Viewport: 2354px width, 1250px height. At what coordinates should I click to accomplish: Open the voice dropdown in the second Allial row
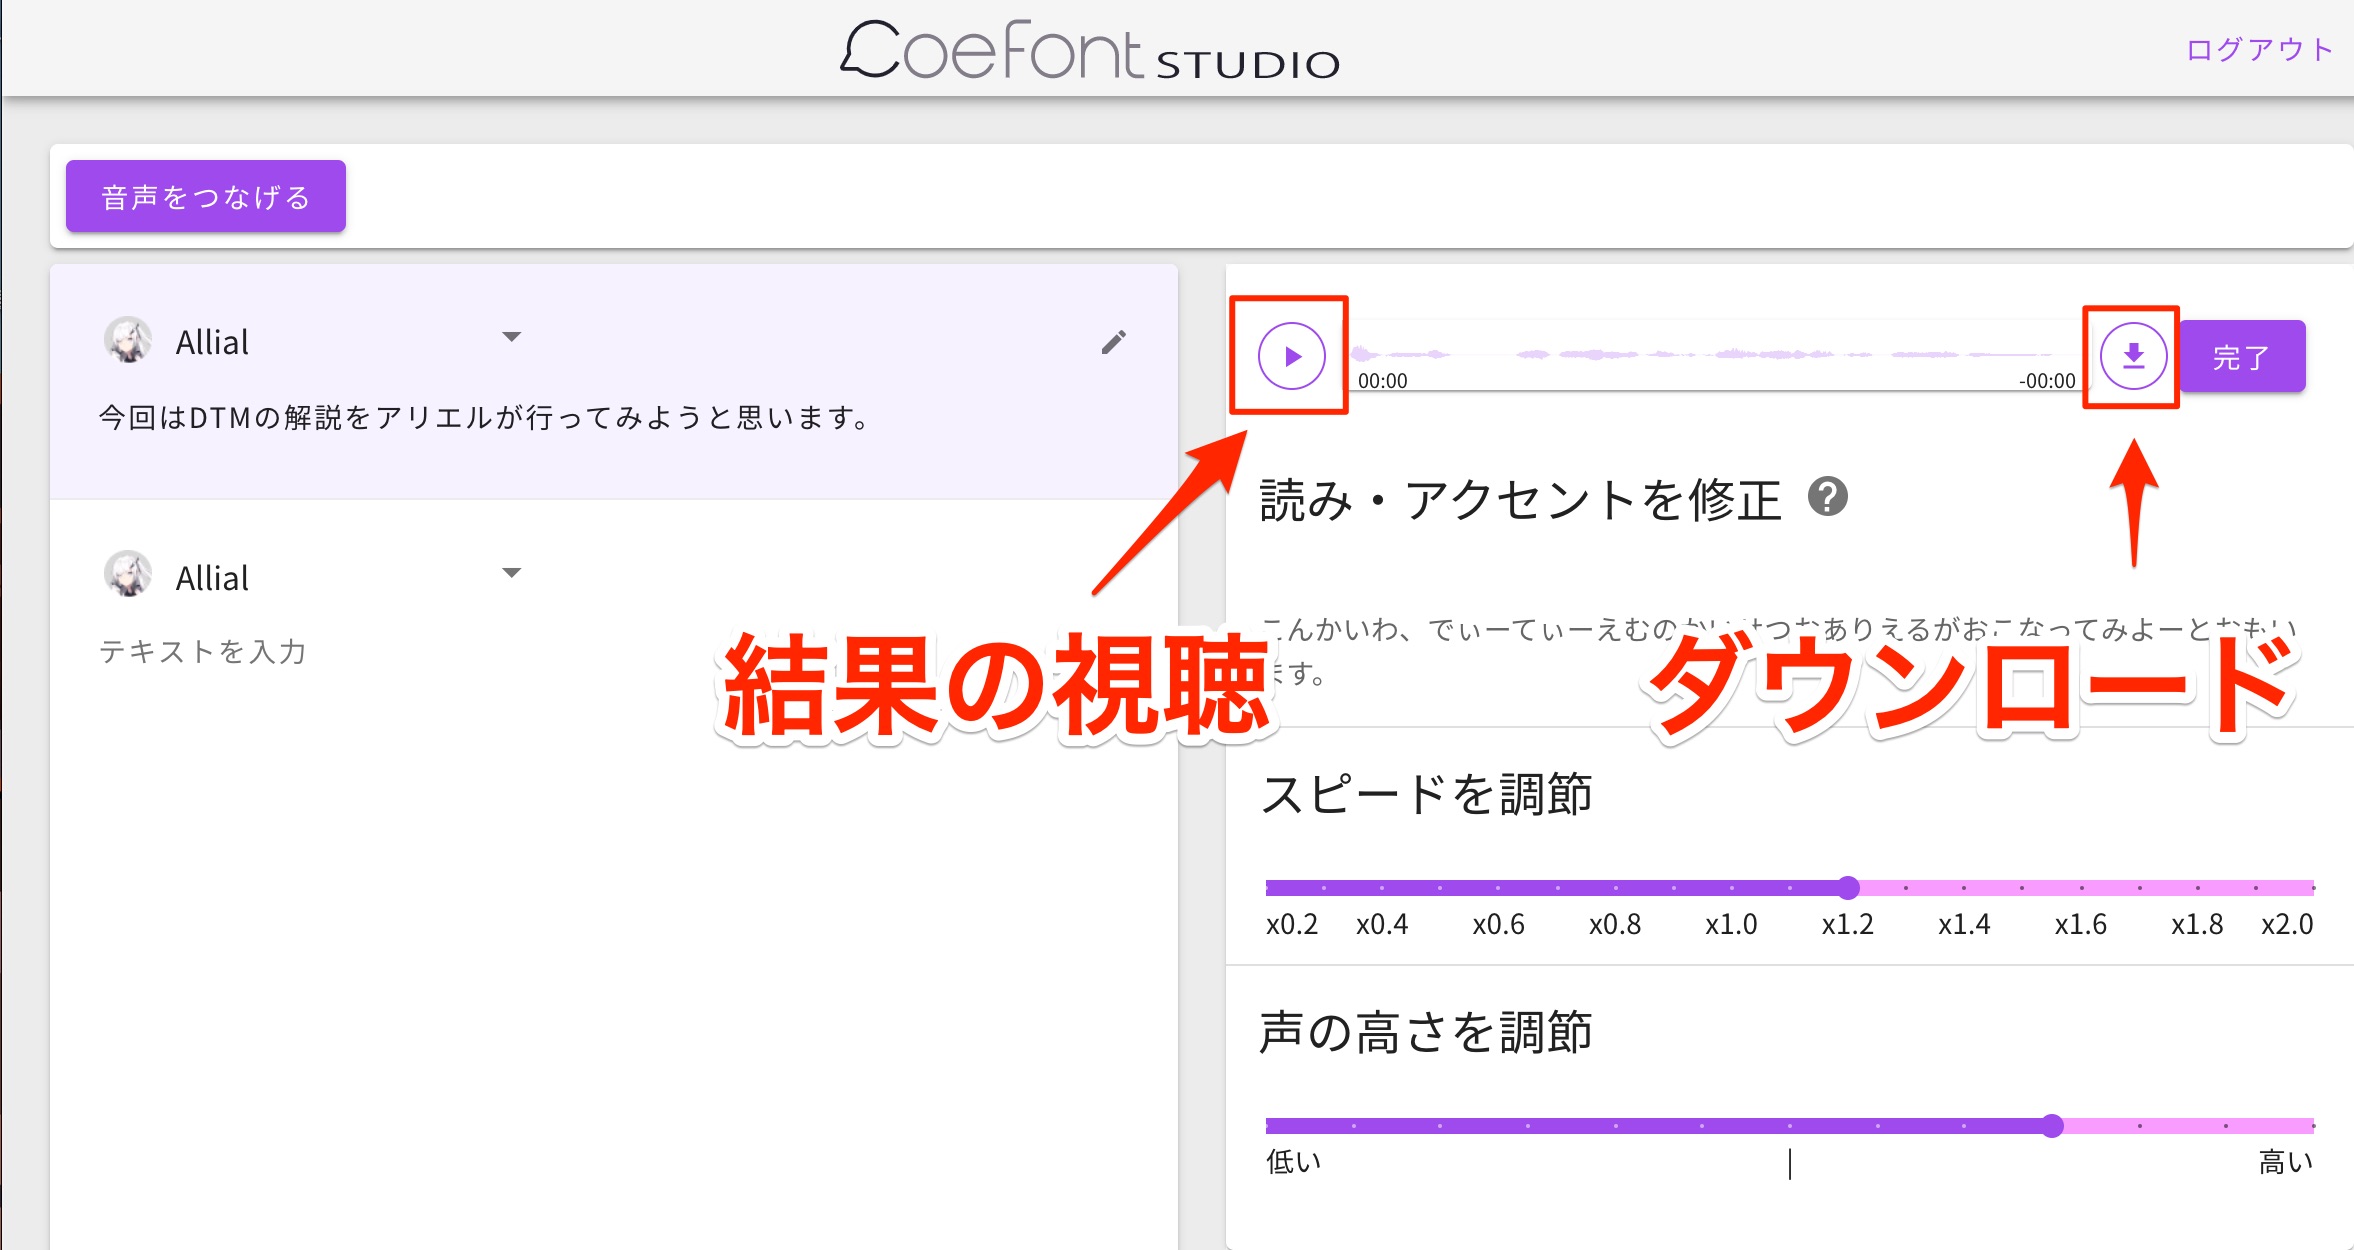pos(511,573)
